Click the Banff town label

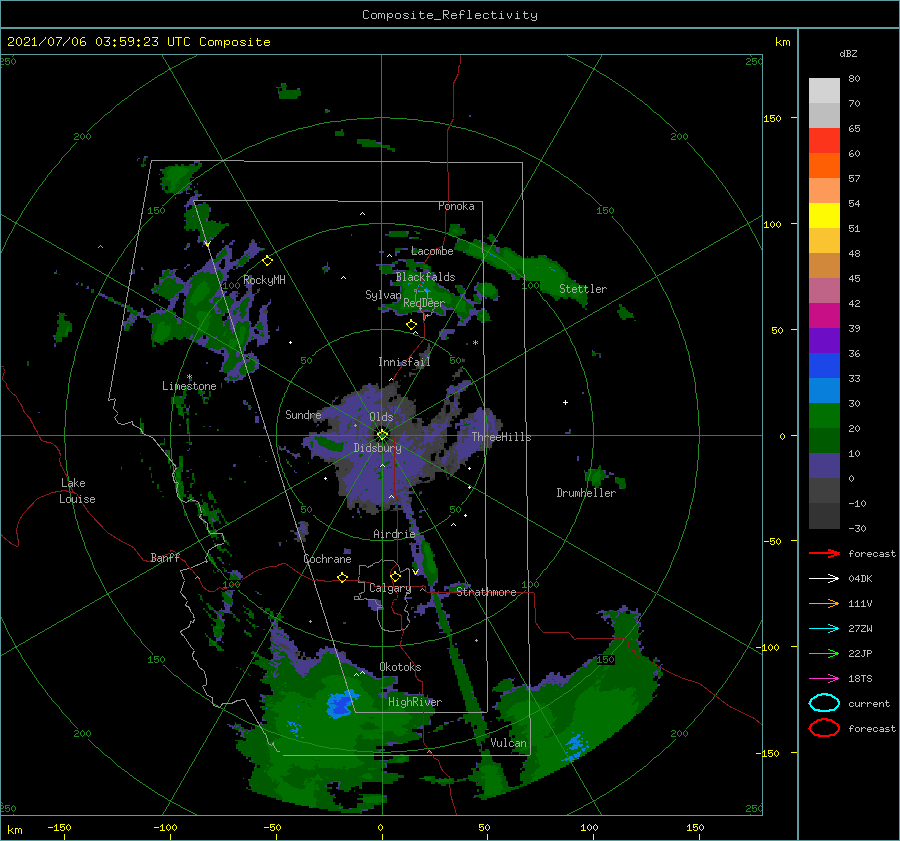(165, 557)
